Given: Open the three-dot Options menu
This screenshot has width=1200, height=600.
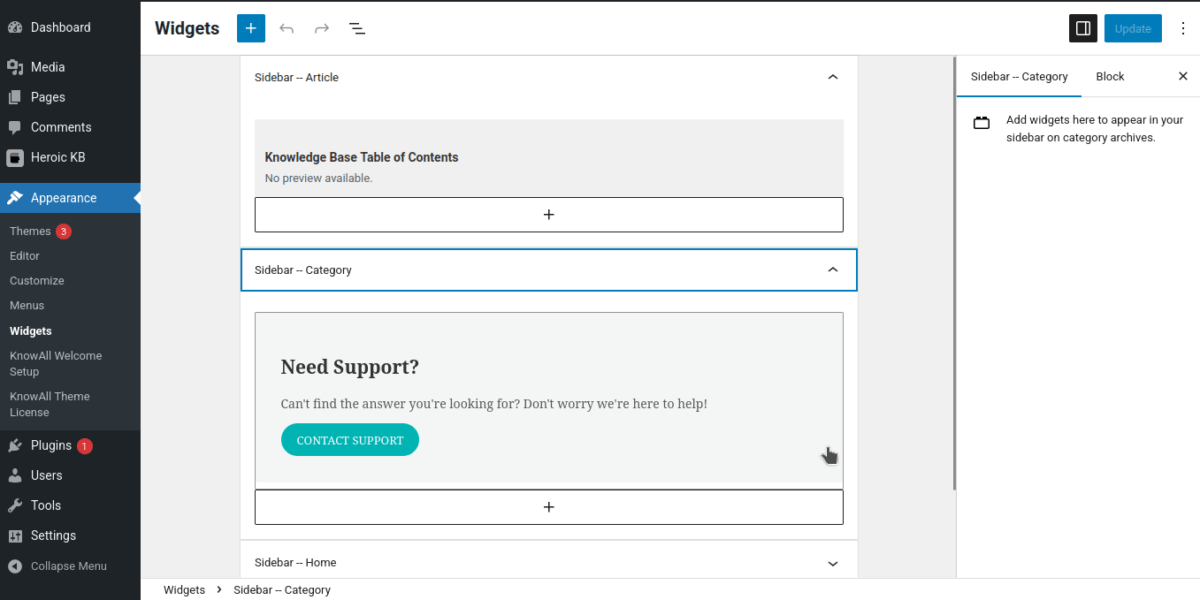Looking at the screenshot, I should (x=1183, y=28).
